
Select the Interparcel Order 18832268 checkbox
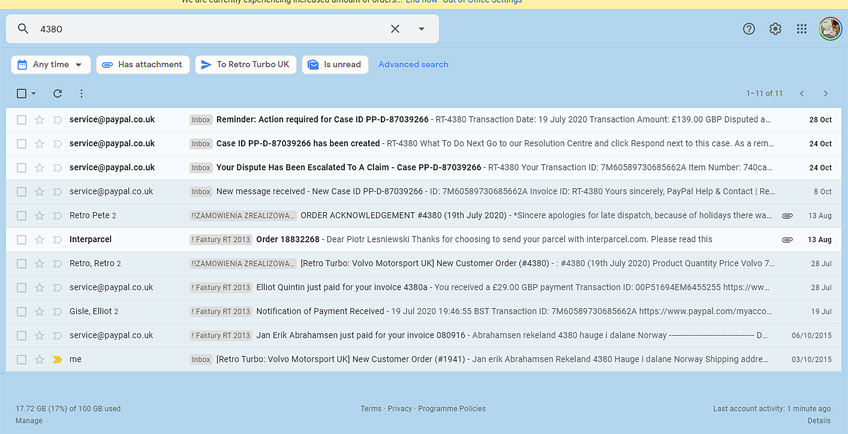point(21,240)
